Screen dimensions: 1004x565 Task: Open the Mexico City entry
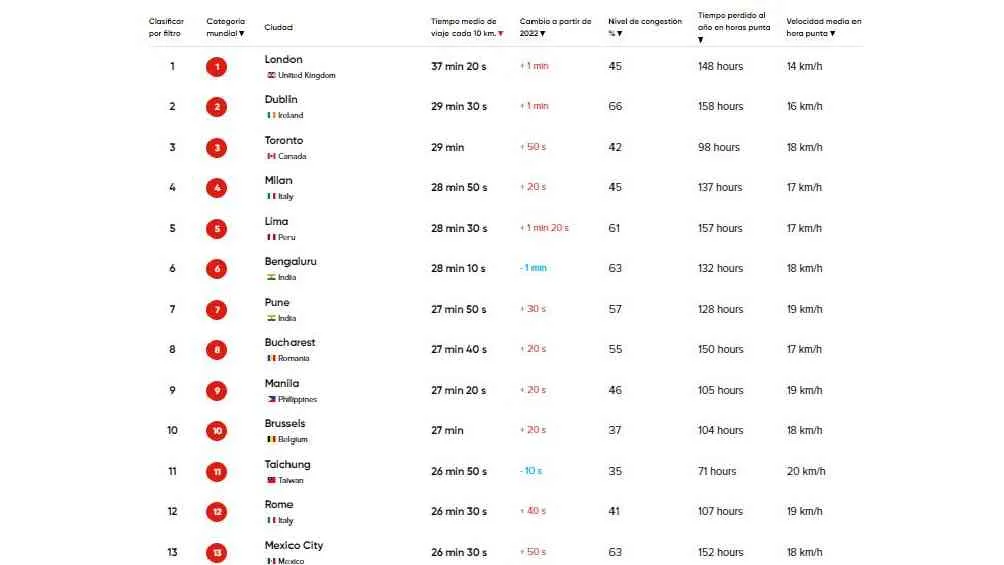(x=293, y=546)
